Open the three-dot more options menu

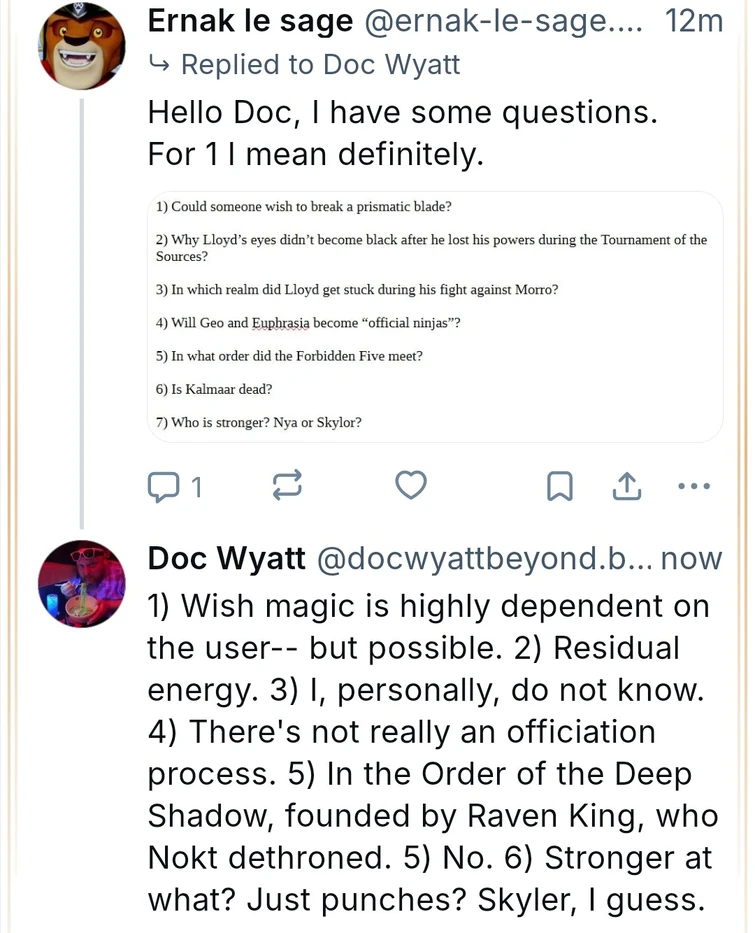pyautogui.click(x=693, y=486)
